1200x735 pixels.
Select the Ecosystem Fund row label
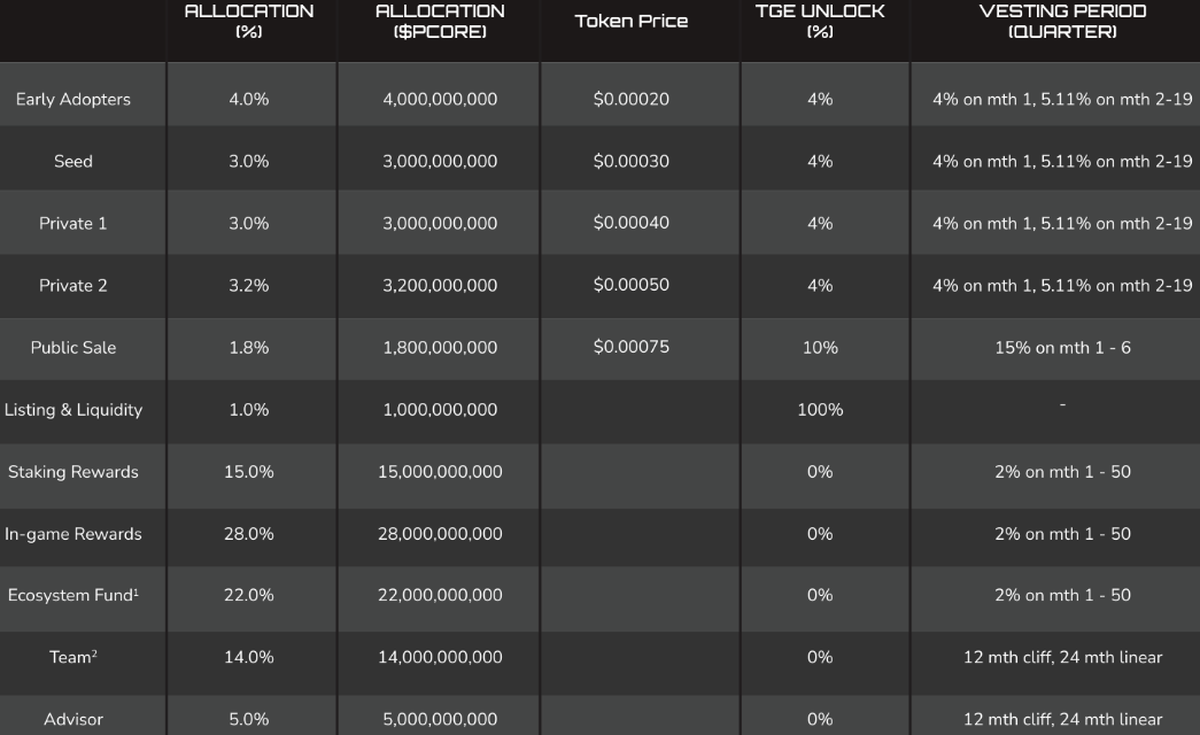pos(73,595)
